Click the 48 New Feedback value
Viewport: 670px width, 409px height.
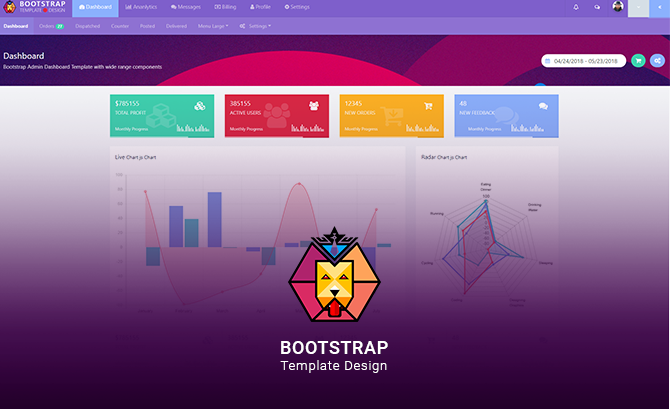463,103
